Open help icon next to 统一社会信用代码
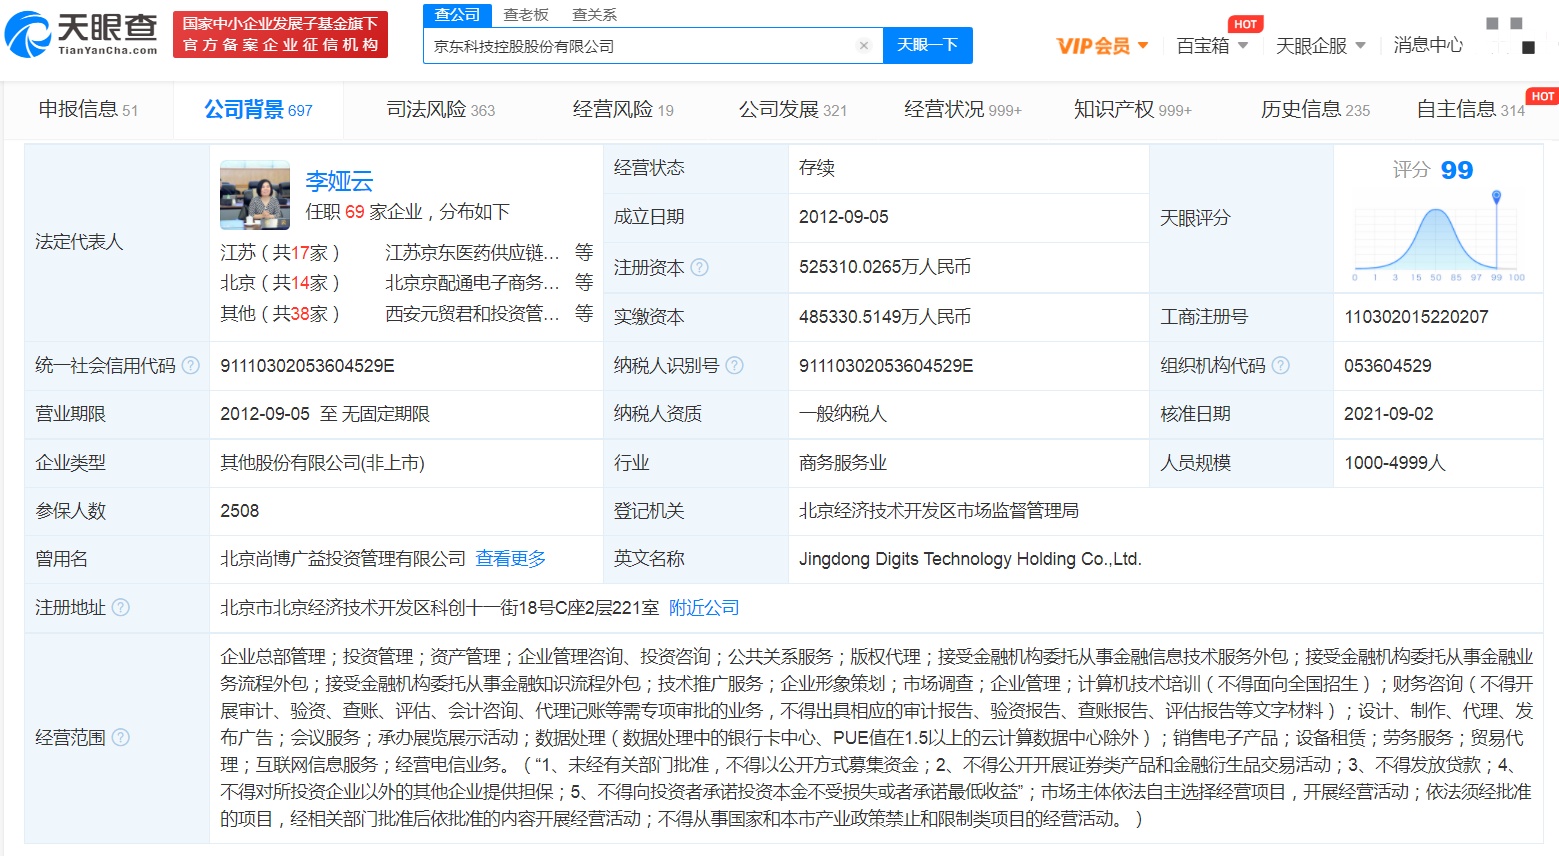The image size is (1559, 856). pyautogui.click(x=191, y=366)
